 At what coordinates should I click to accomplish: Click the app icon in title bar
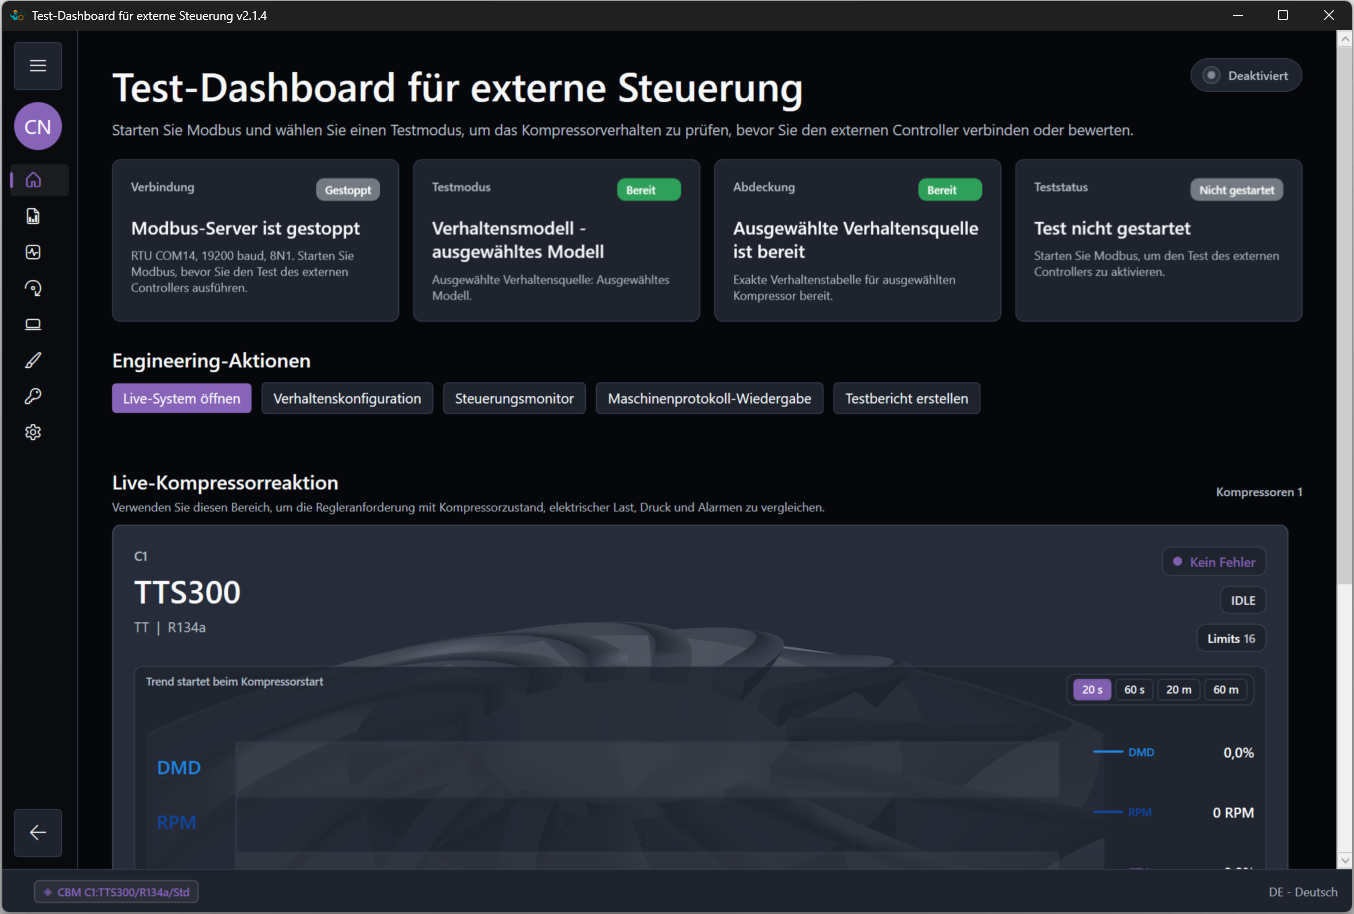(16, 15)
